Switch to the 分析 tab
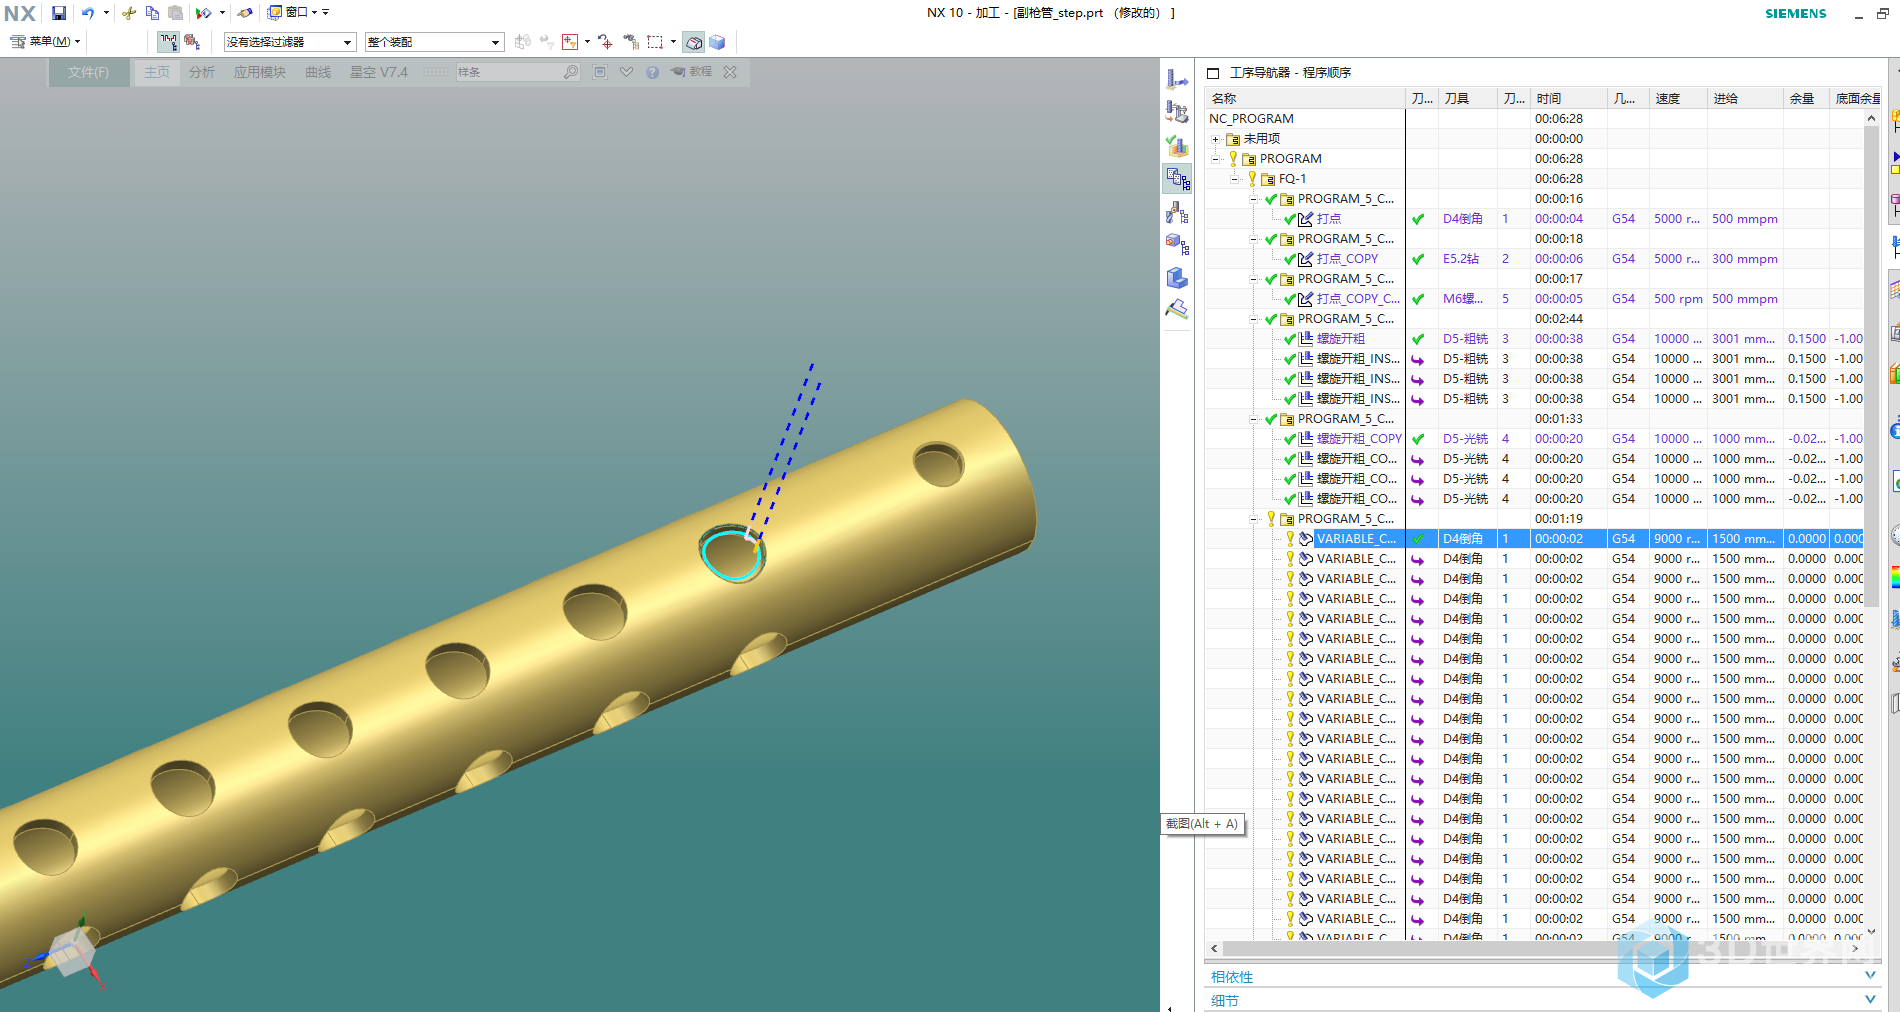 pos(202,72)
